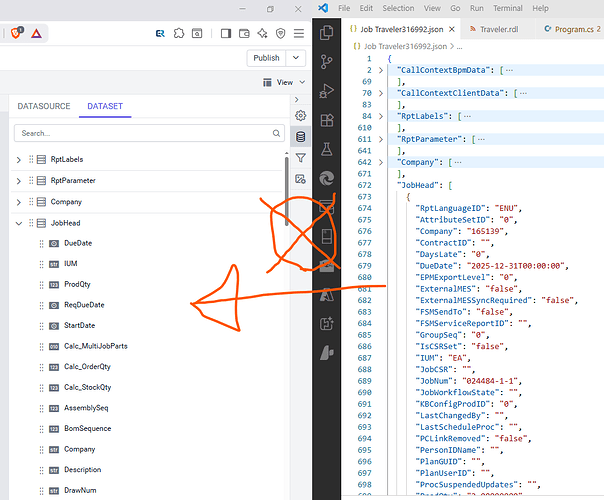The image size is (604, 500).
Task: Open VS Code Edit menu
Action: [x=366, y=8]
